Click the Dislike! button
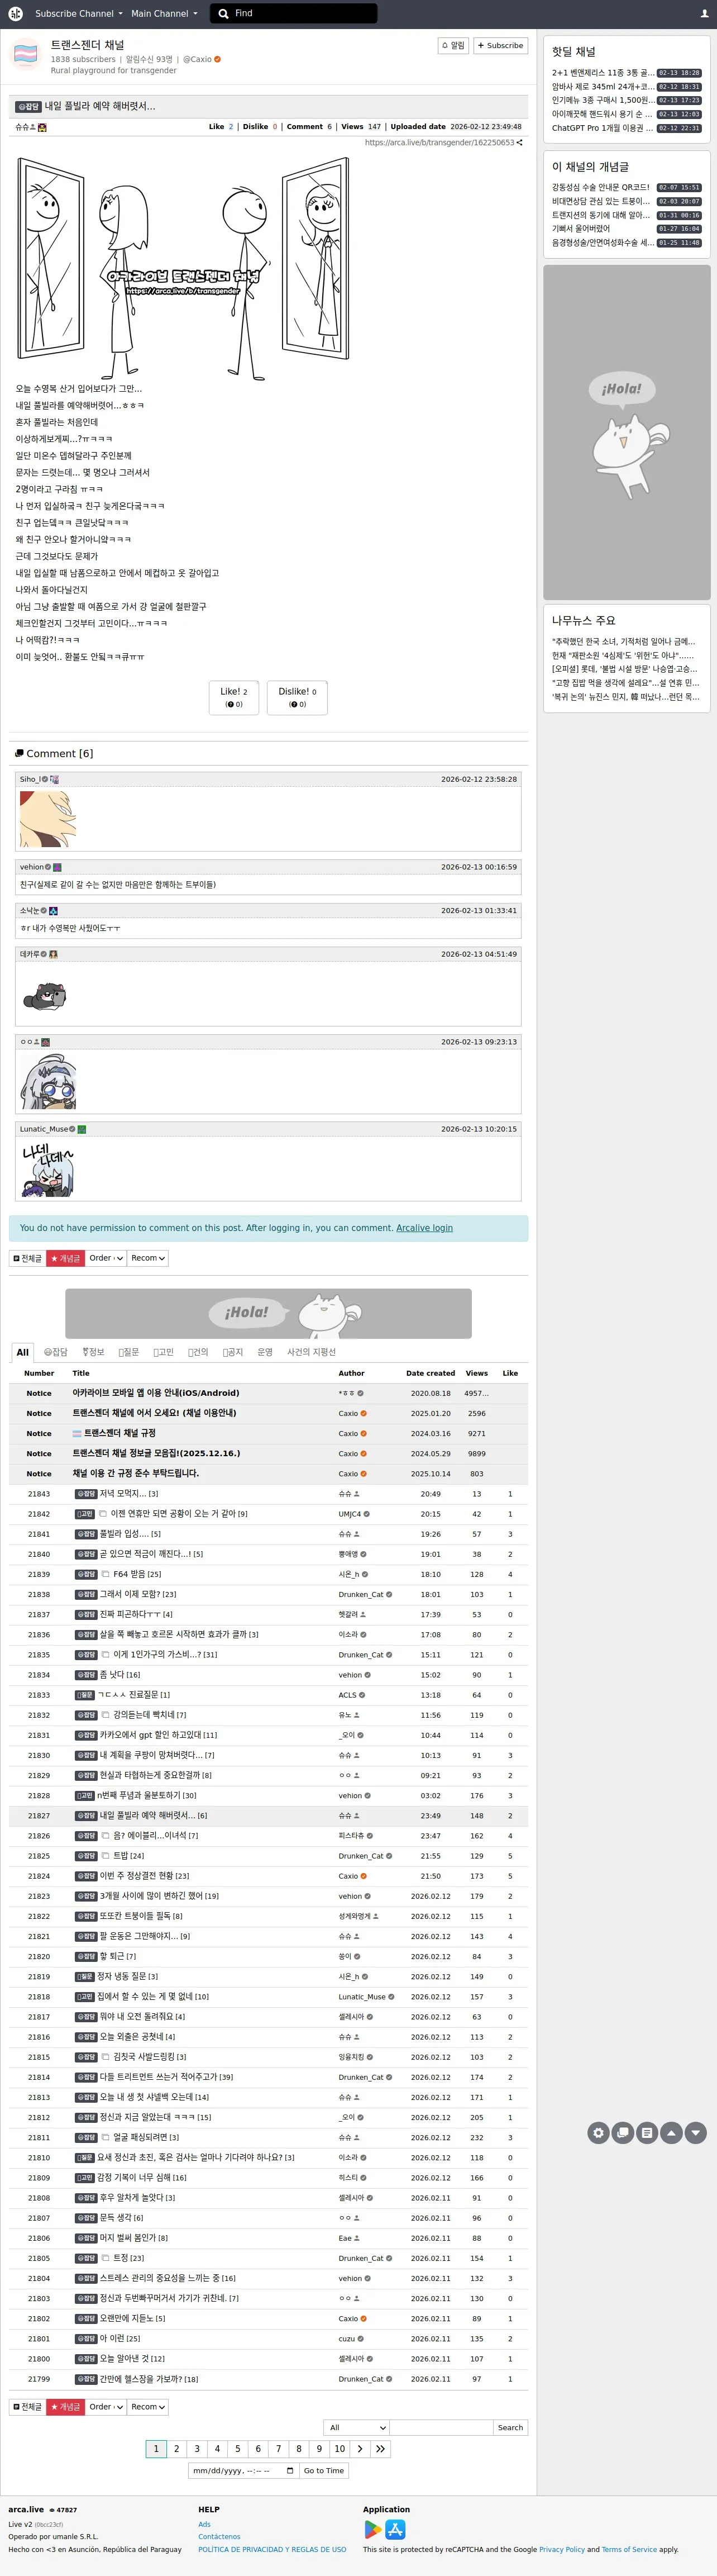The width and height of the screenshot is (717, 2576). coord(297,697)
